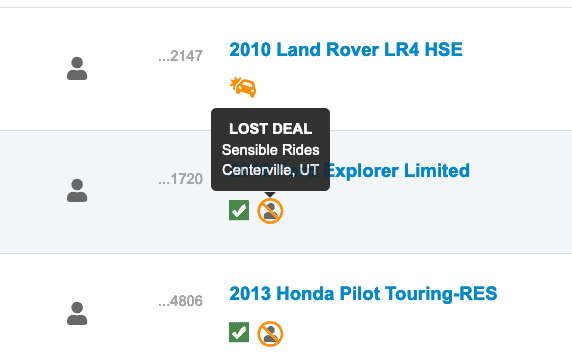
Task: Open the Explorer Limited vehicle link
Action: (397, 171)
